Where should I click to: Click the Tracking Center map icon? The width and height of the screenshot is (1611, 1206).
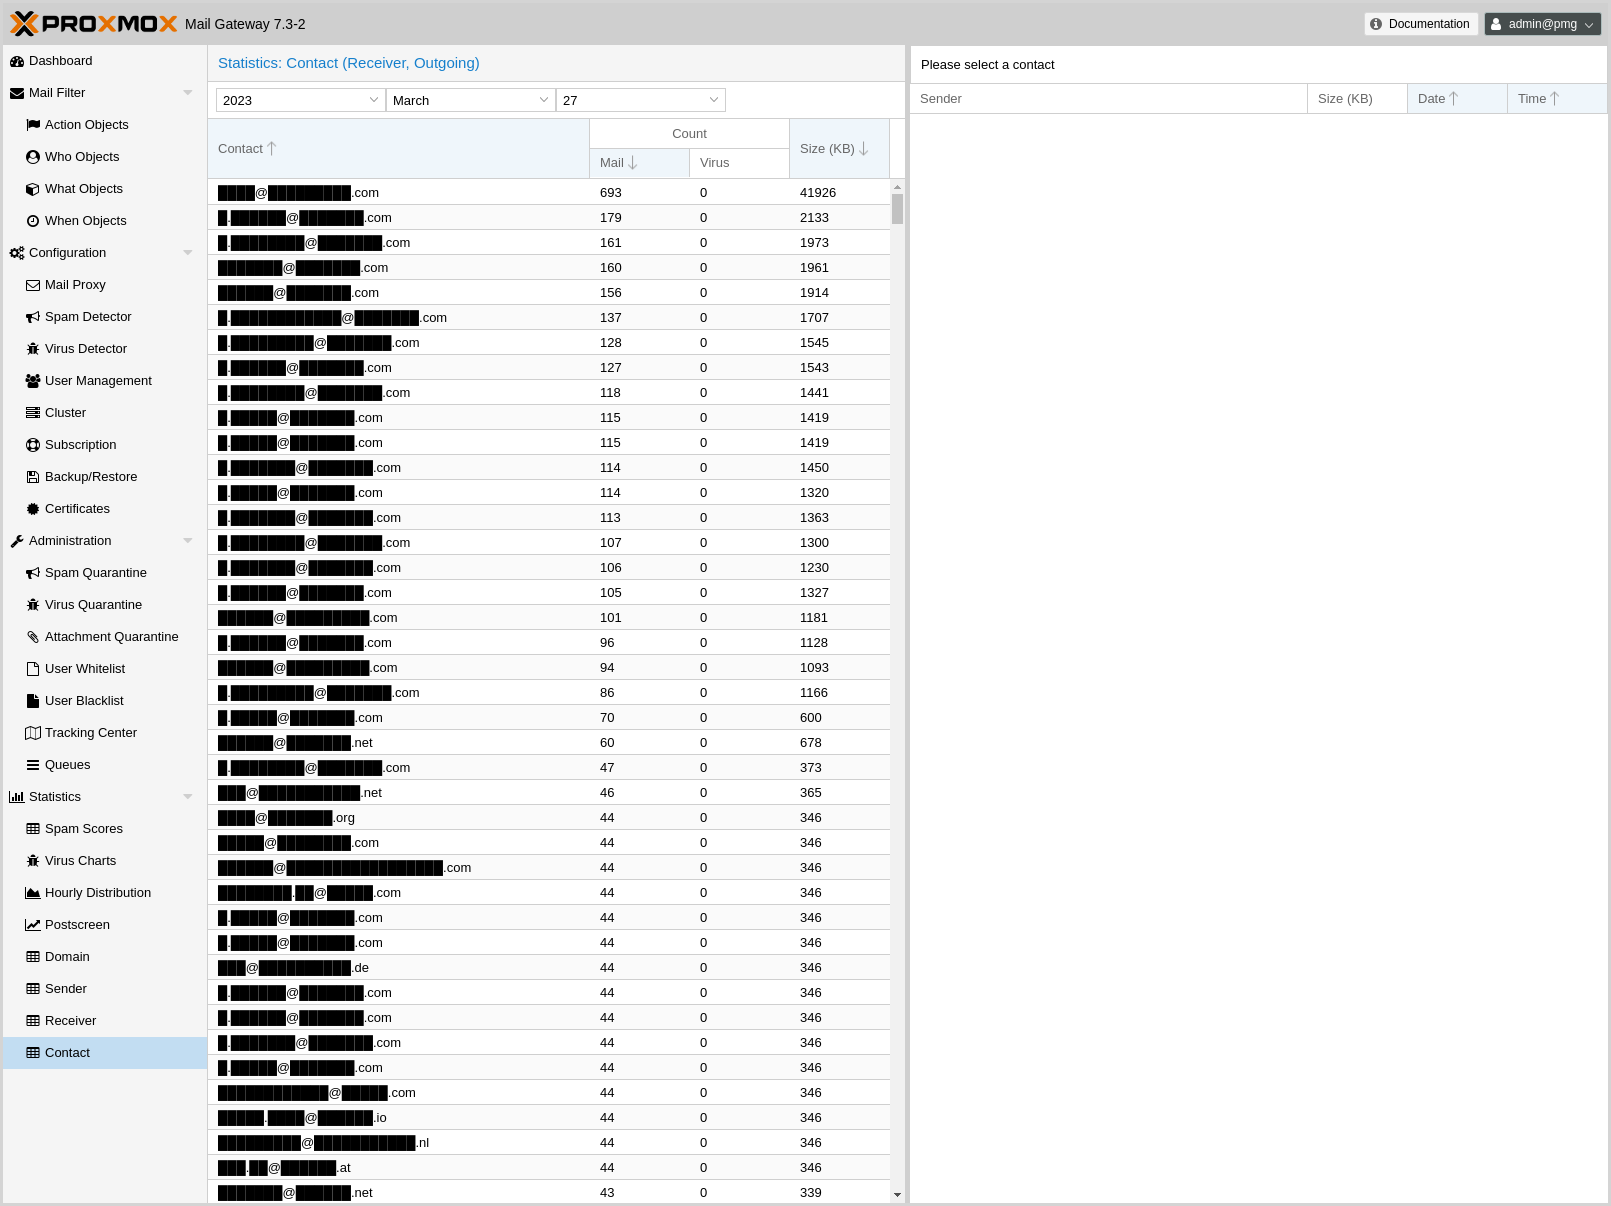tap(33, 733)
